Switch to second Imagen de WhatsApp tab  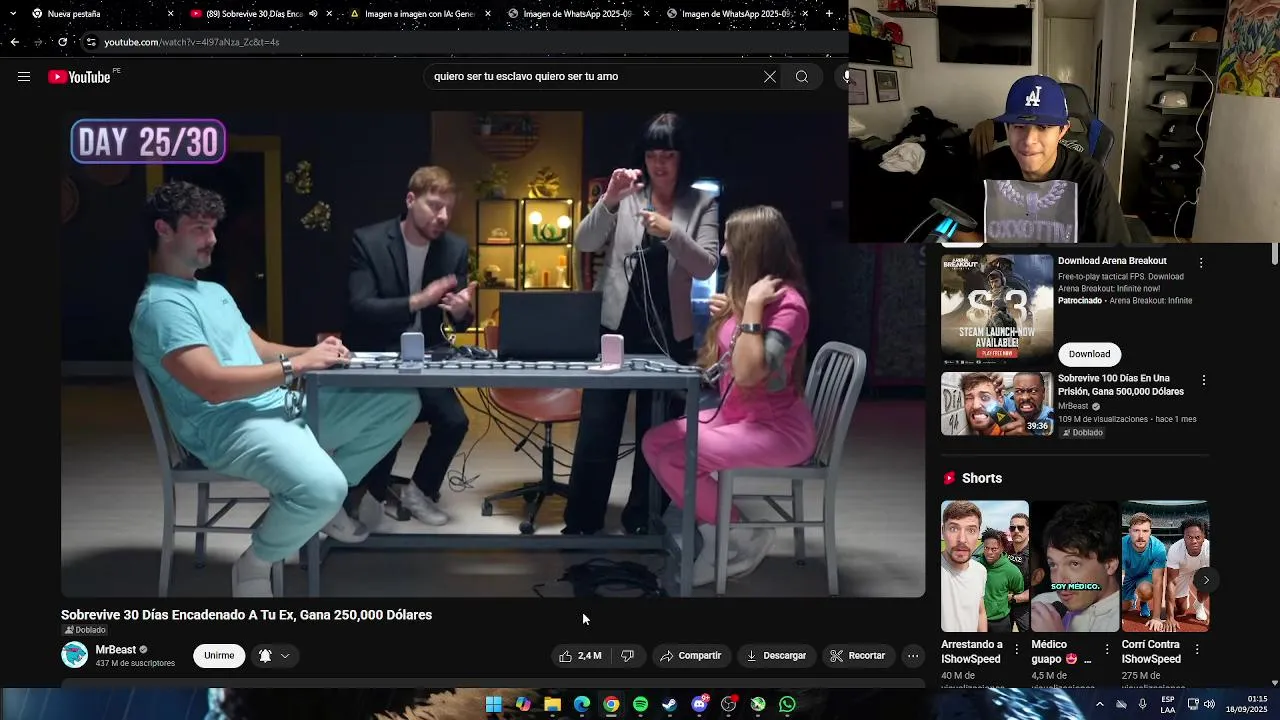point(736,14)
